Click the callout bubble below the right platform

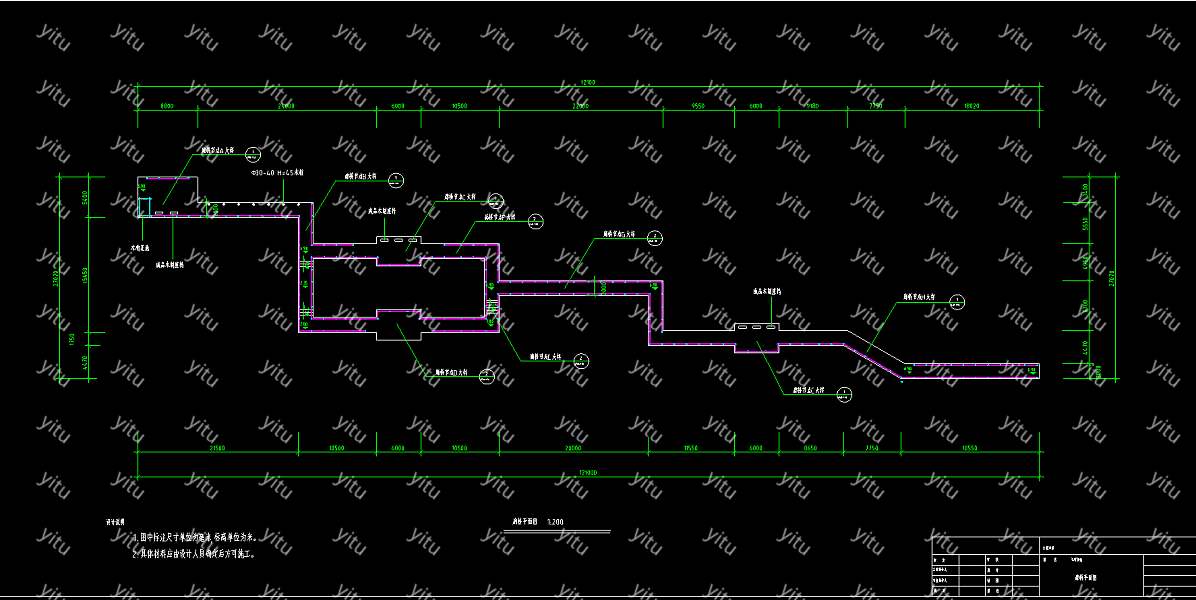point(844,395)
